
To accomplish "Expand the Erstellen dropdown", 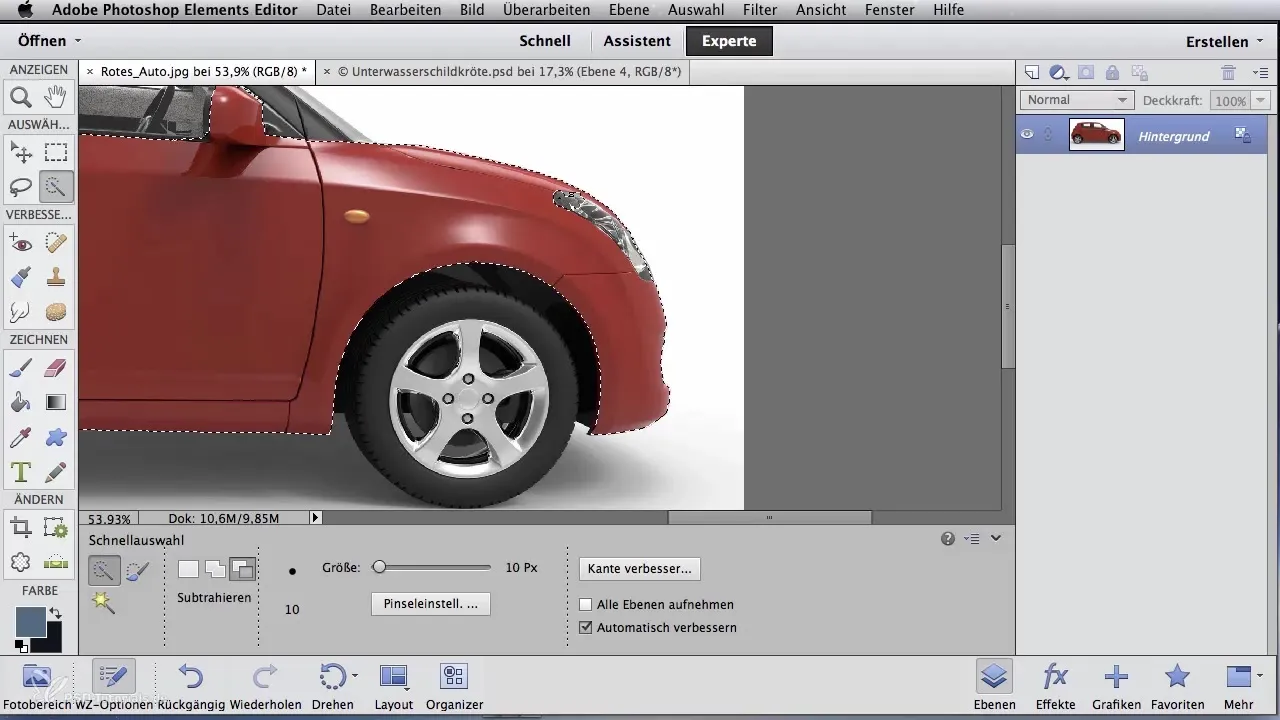I will point(1225,42).
